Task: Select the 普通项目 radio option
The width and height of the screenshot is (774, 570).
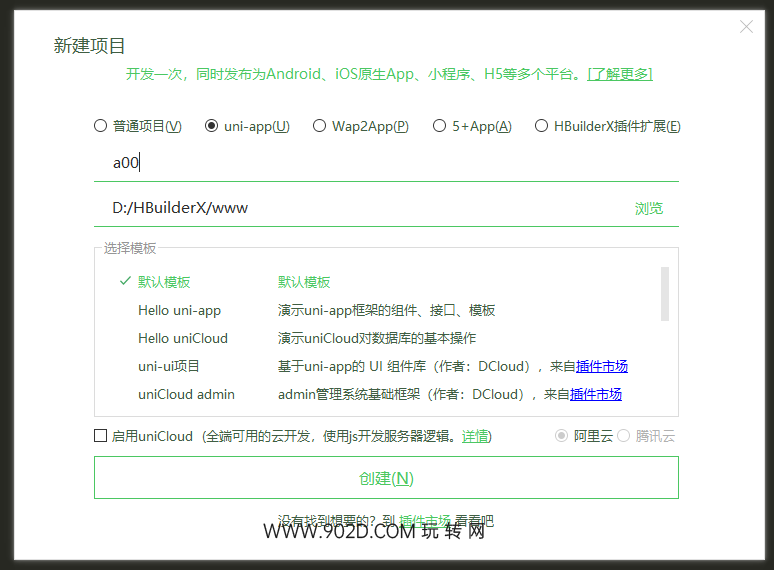Action: tap(100, 126)
